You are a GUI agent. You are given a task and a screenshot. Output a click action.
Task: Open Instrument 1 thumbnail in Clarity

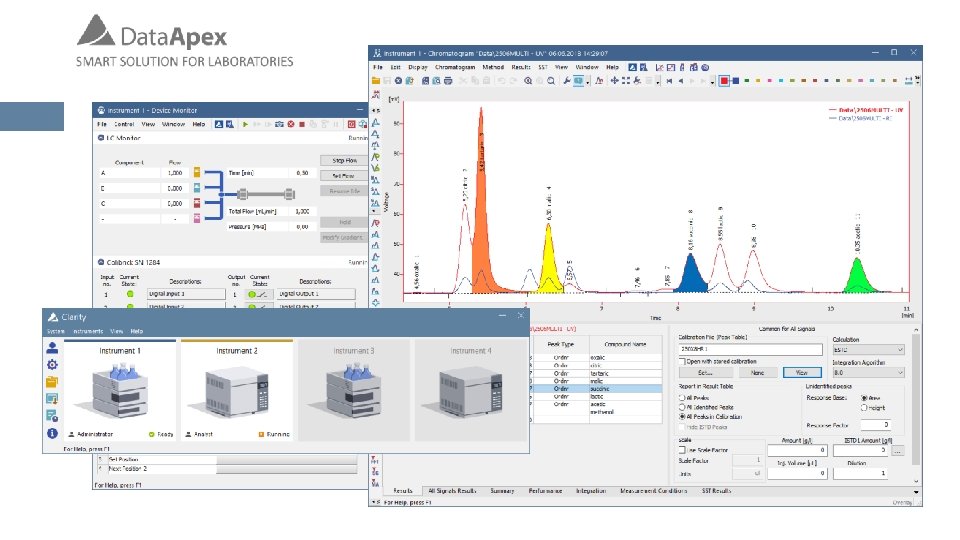coord(120,390)
